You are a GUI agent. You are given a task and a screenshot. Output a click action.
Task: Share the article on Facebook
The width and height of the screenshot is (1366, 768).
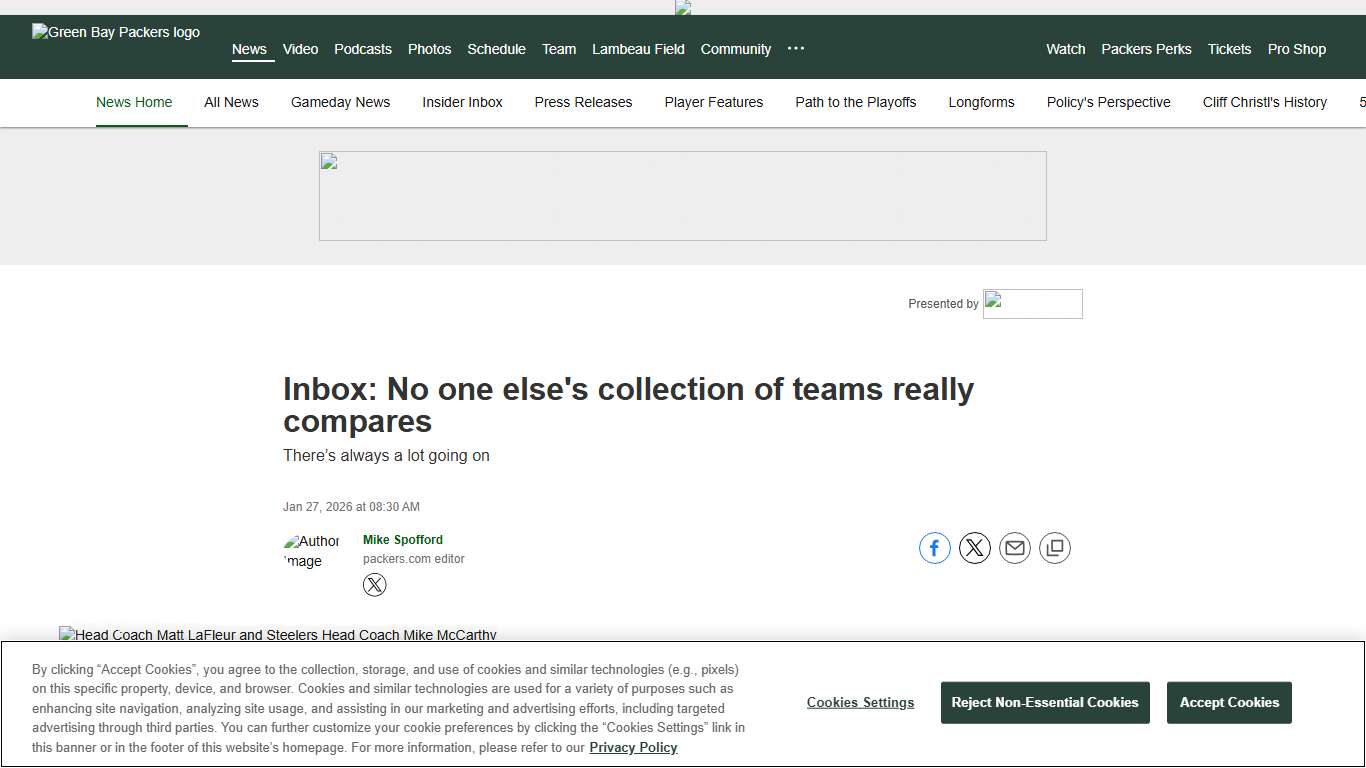(x=934, y=548)
